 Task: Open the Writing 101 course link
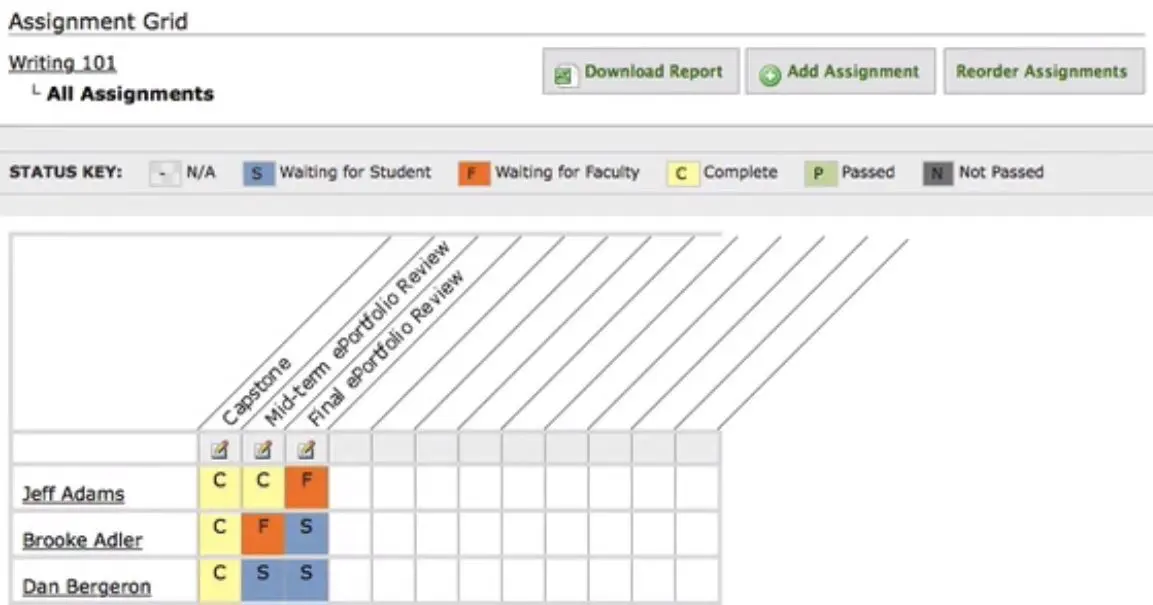[62, 63]
